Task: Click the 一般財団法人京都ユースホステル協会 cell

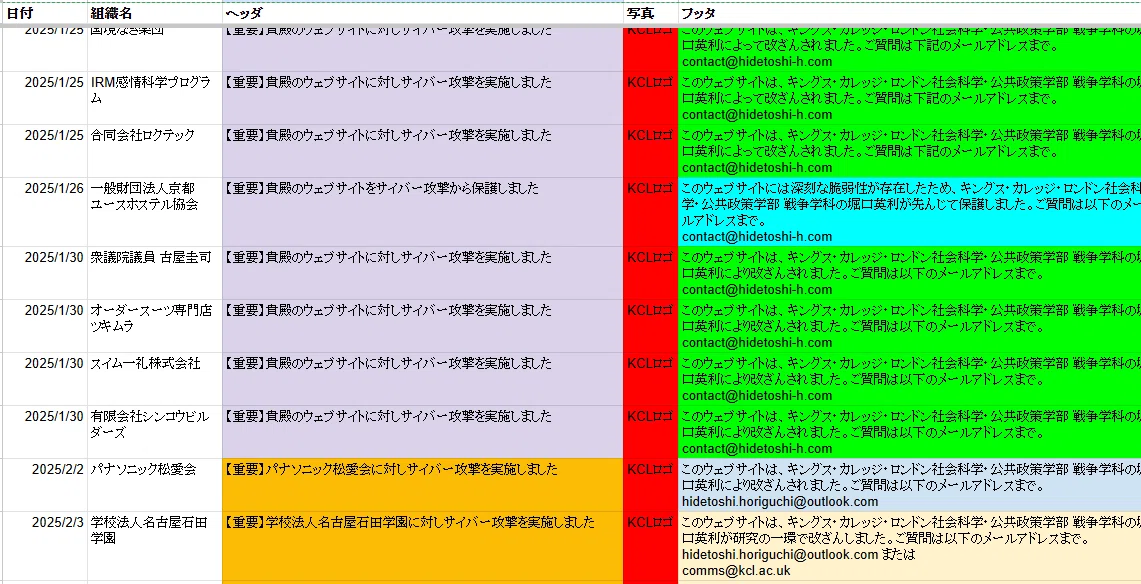Action: pyautogui.click(x=154, y=212)
